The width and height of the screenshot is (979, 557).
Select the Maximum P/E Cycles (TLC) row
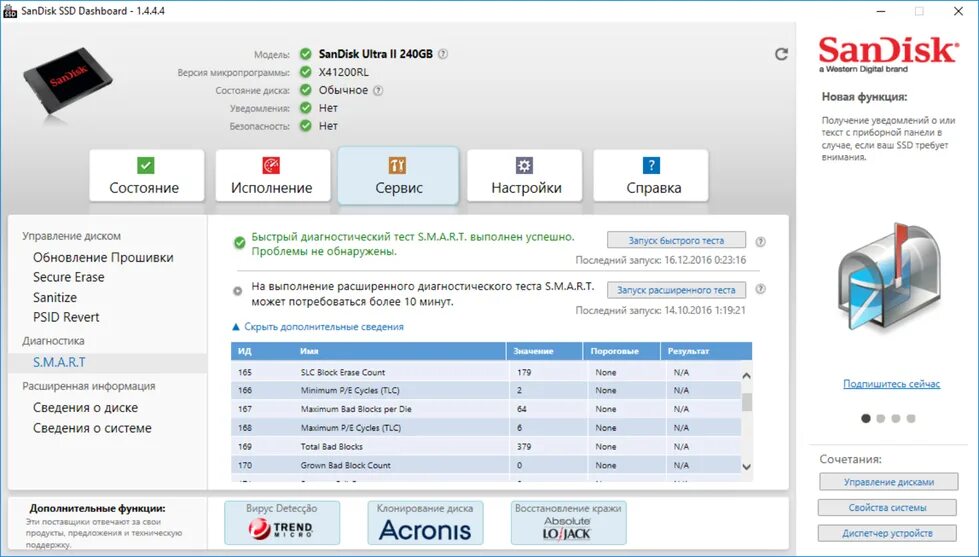pos(486,428)
